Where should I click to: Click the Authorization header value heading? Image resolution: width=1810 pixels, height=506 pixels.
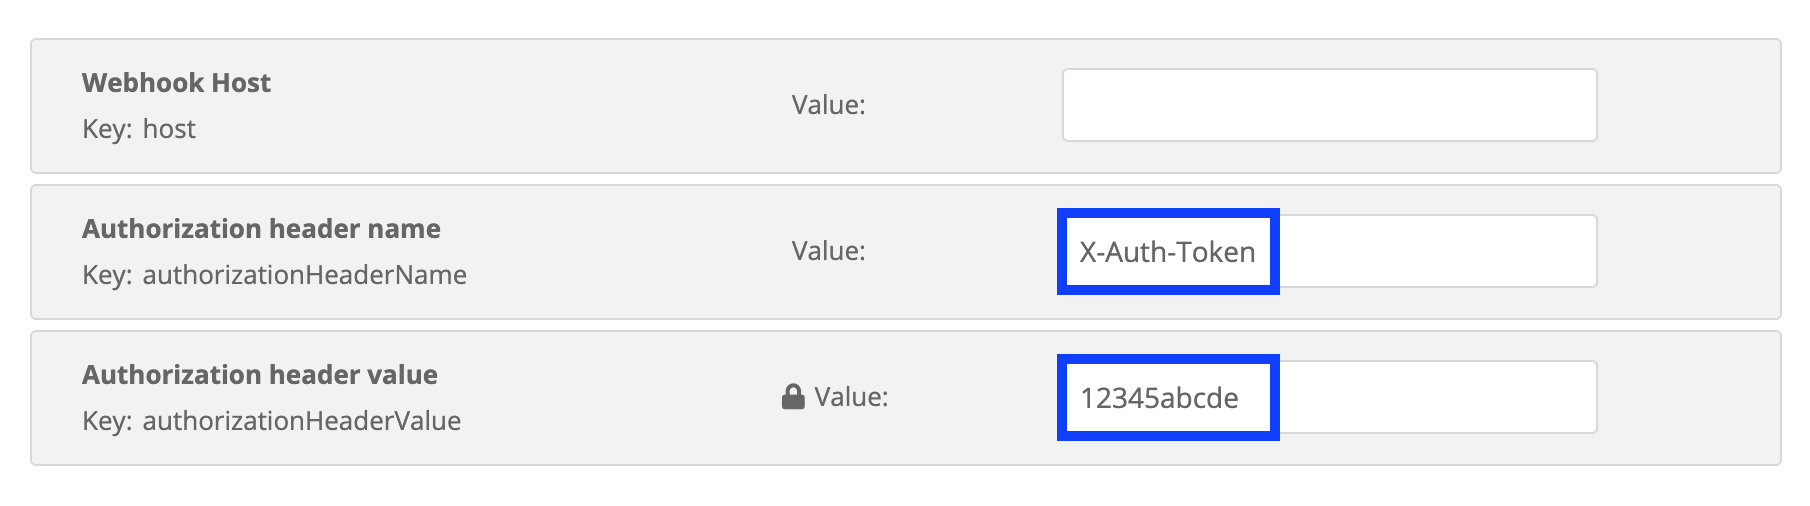(260, 375)
